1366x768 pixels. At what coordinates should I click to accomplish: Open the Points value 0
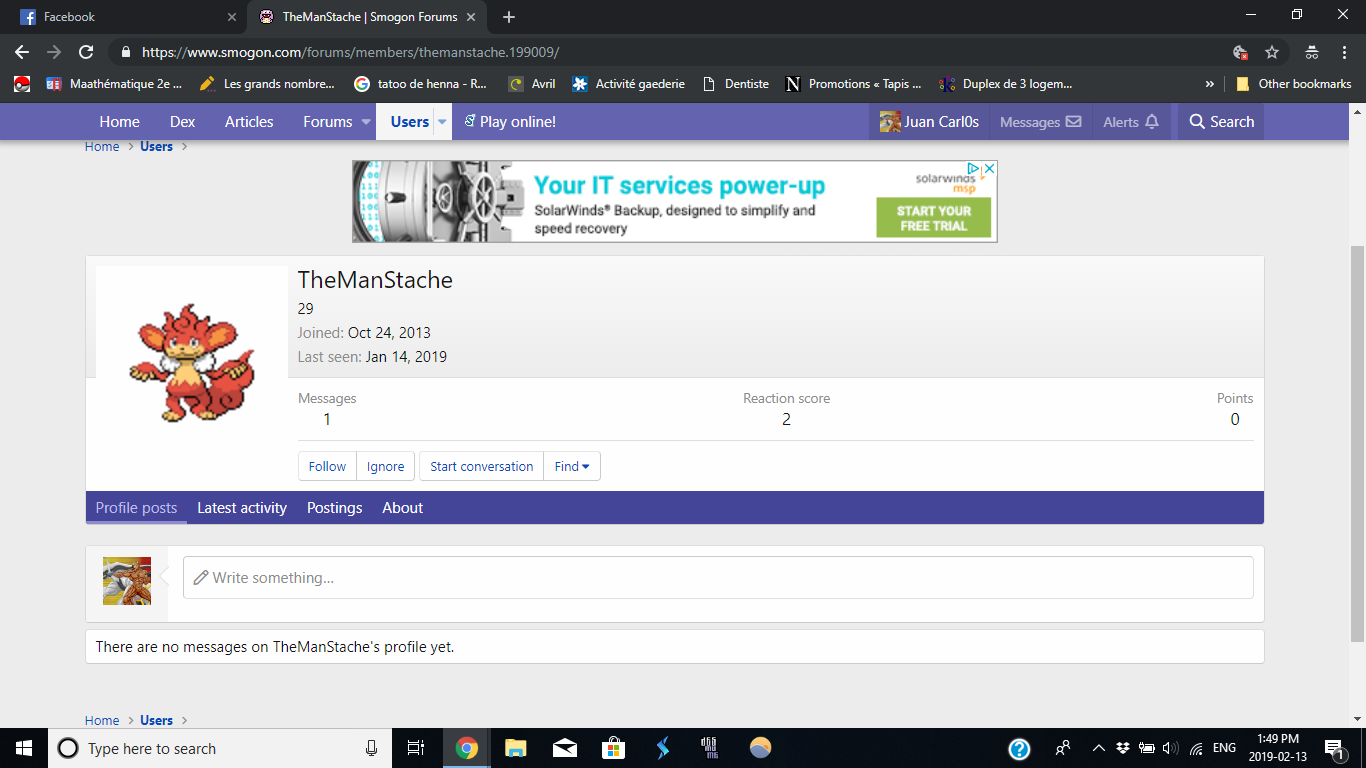[1235, 420]
